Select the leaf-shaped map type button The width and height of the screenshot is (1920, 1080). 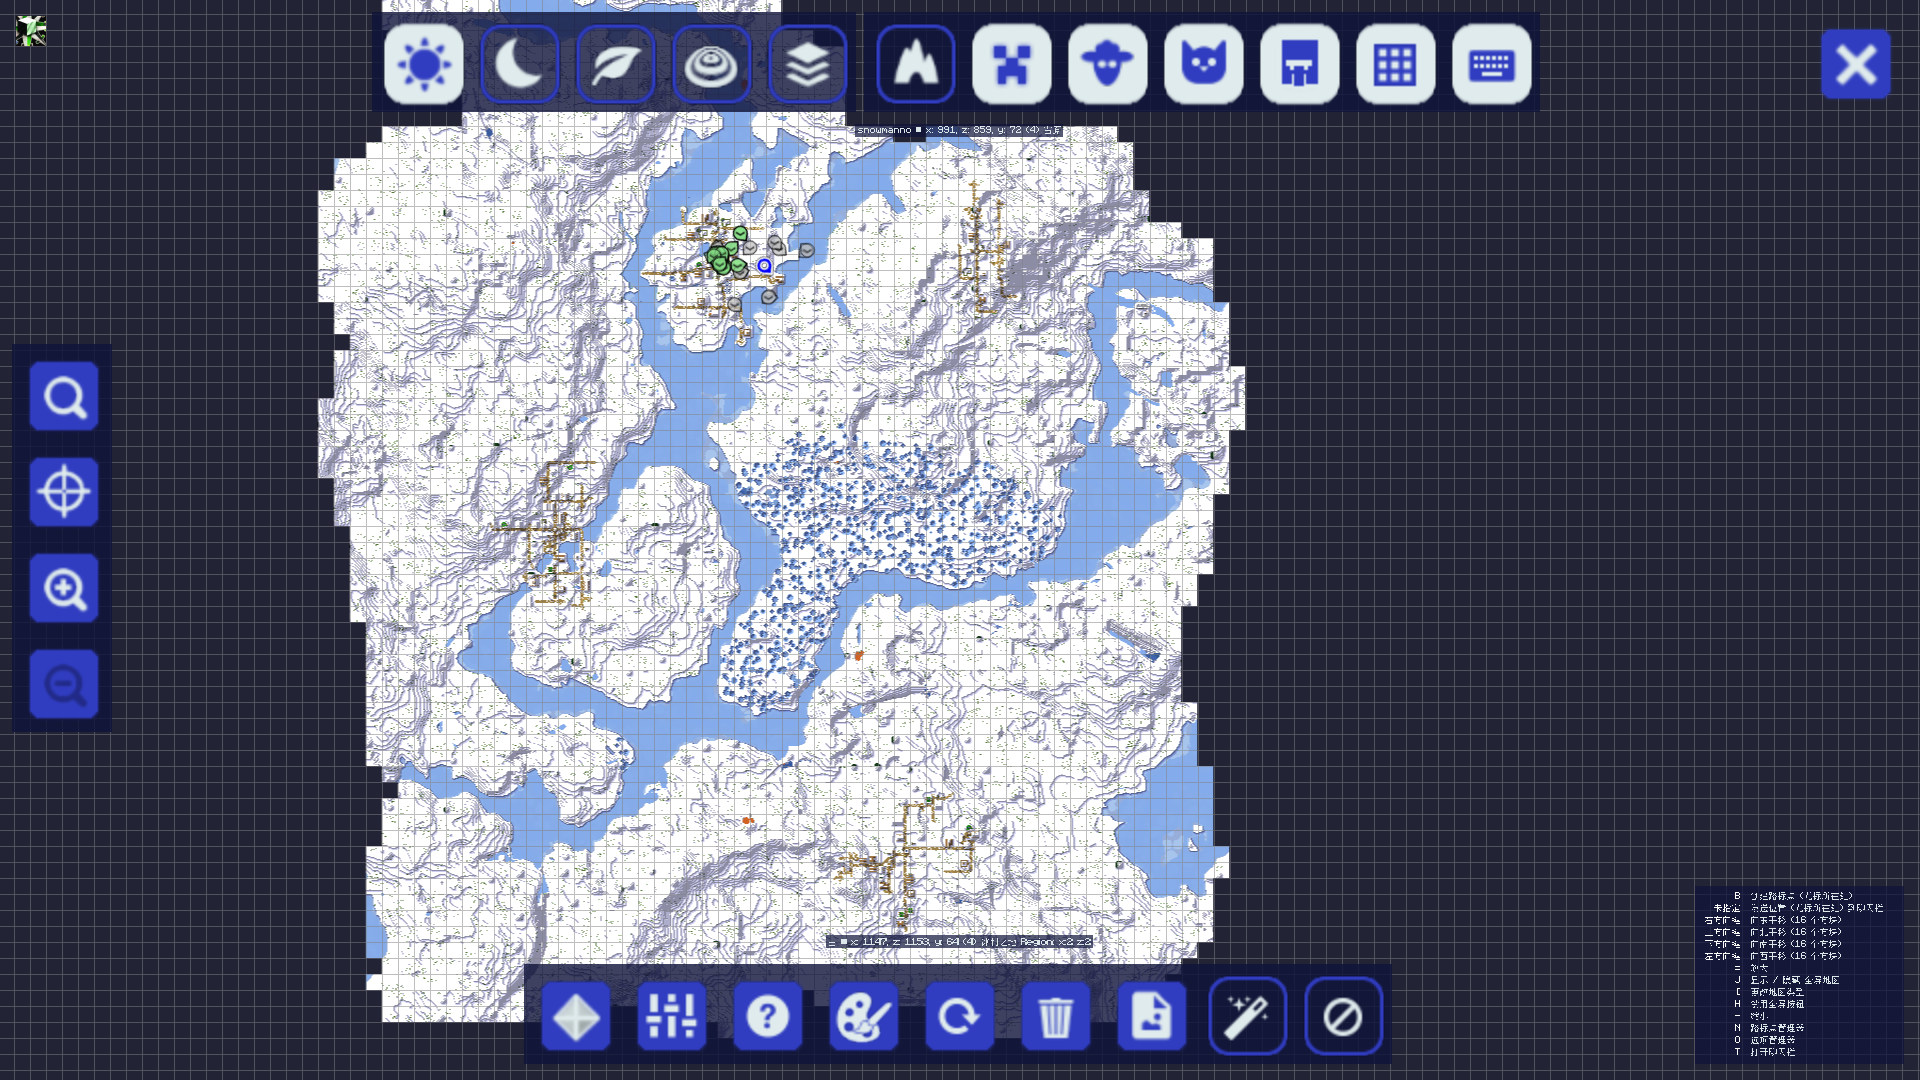615,65
